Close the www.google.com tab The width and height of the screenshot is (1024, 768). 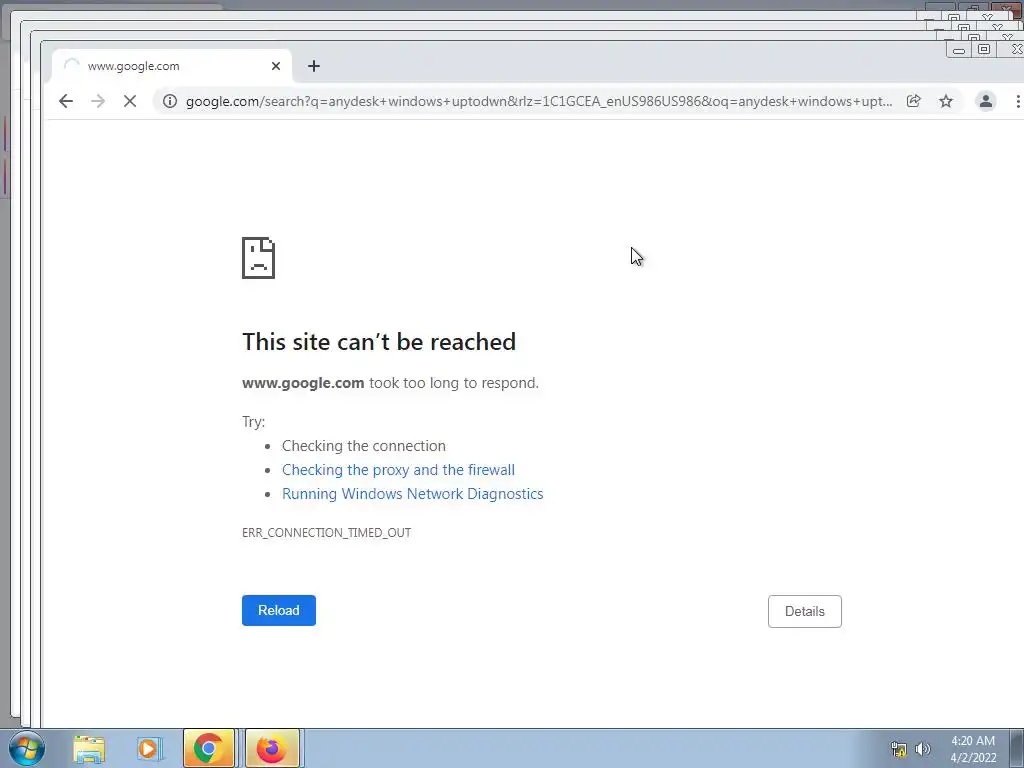[x=276, y=66]
